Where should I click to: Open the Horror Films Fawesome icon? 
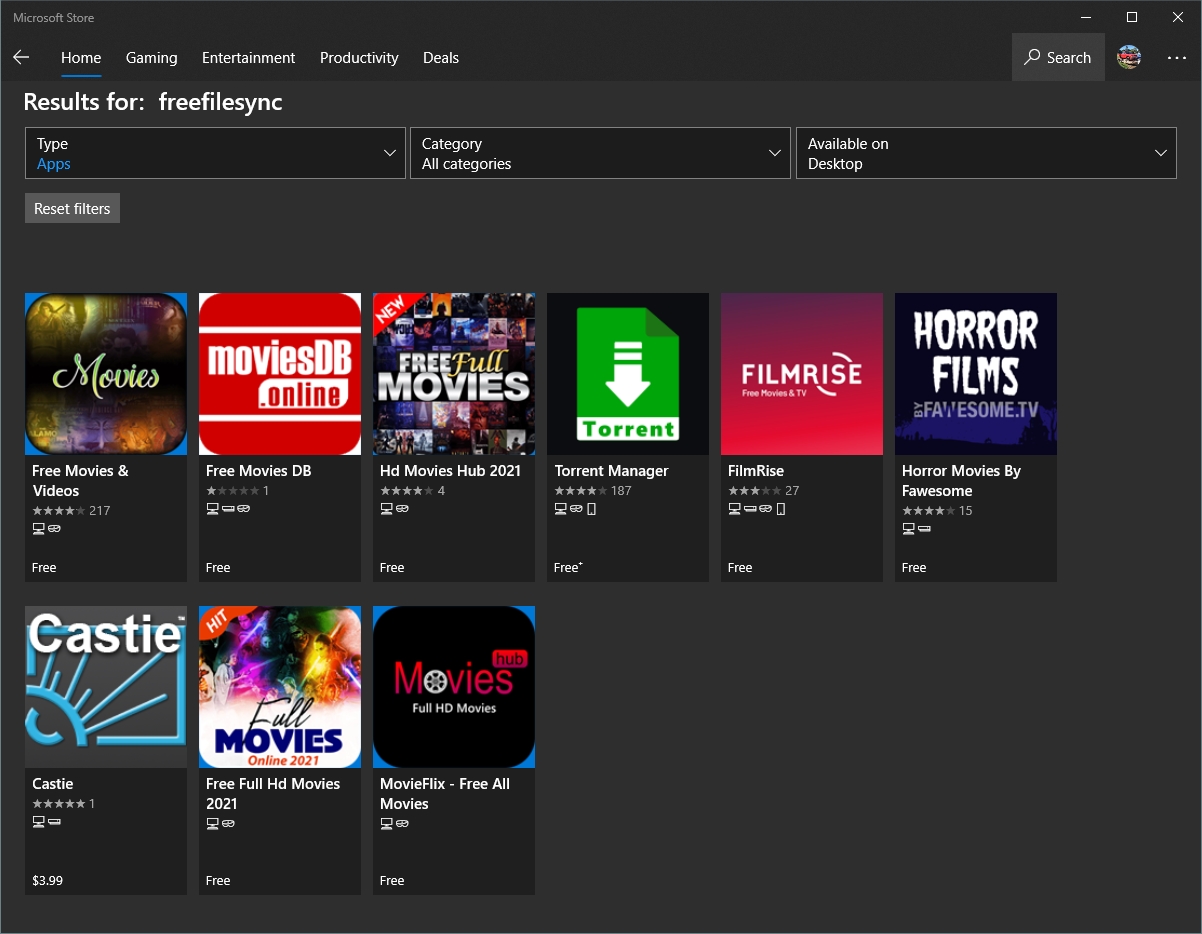click(976, 374)
